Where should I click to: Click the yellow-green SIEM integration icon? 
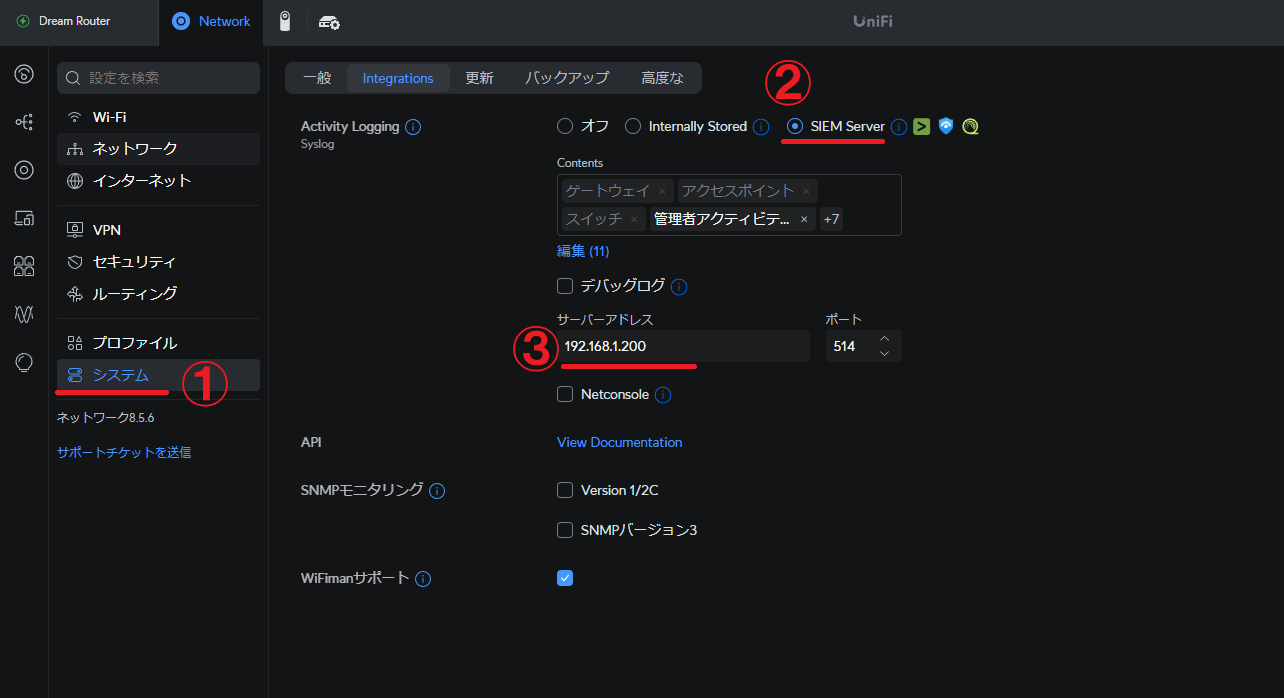click(970, 126)
